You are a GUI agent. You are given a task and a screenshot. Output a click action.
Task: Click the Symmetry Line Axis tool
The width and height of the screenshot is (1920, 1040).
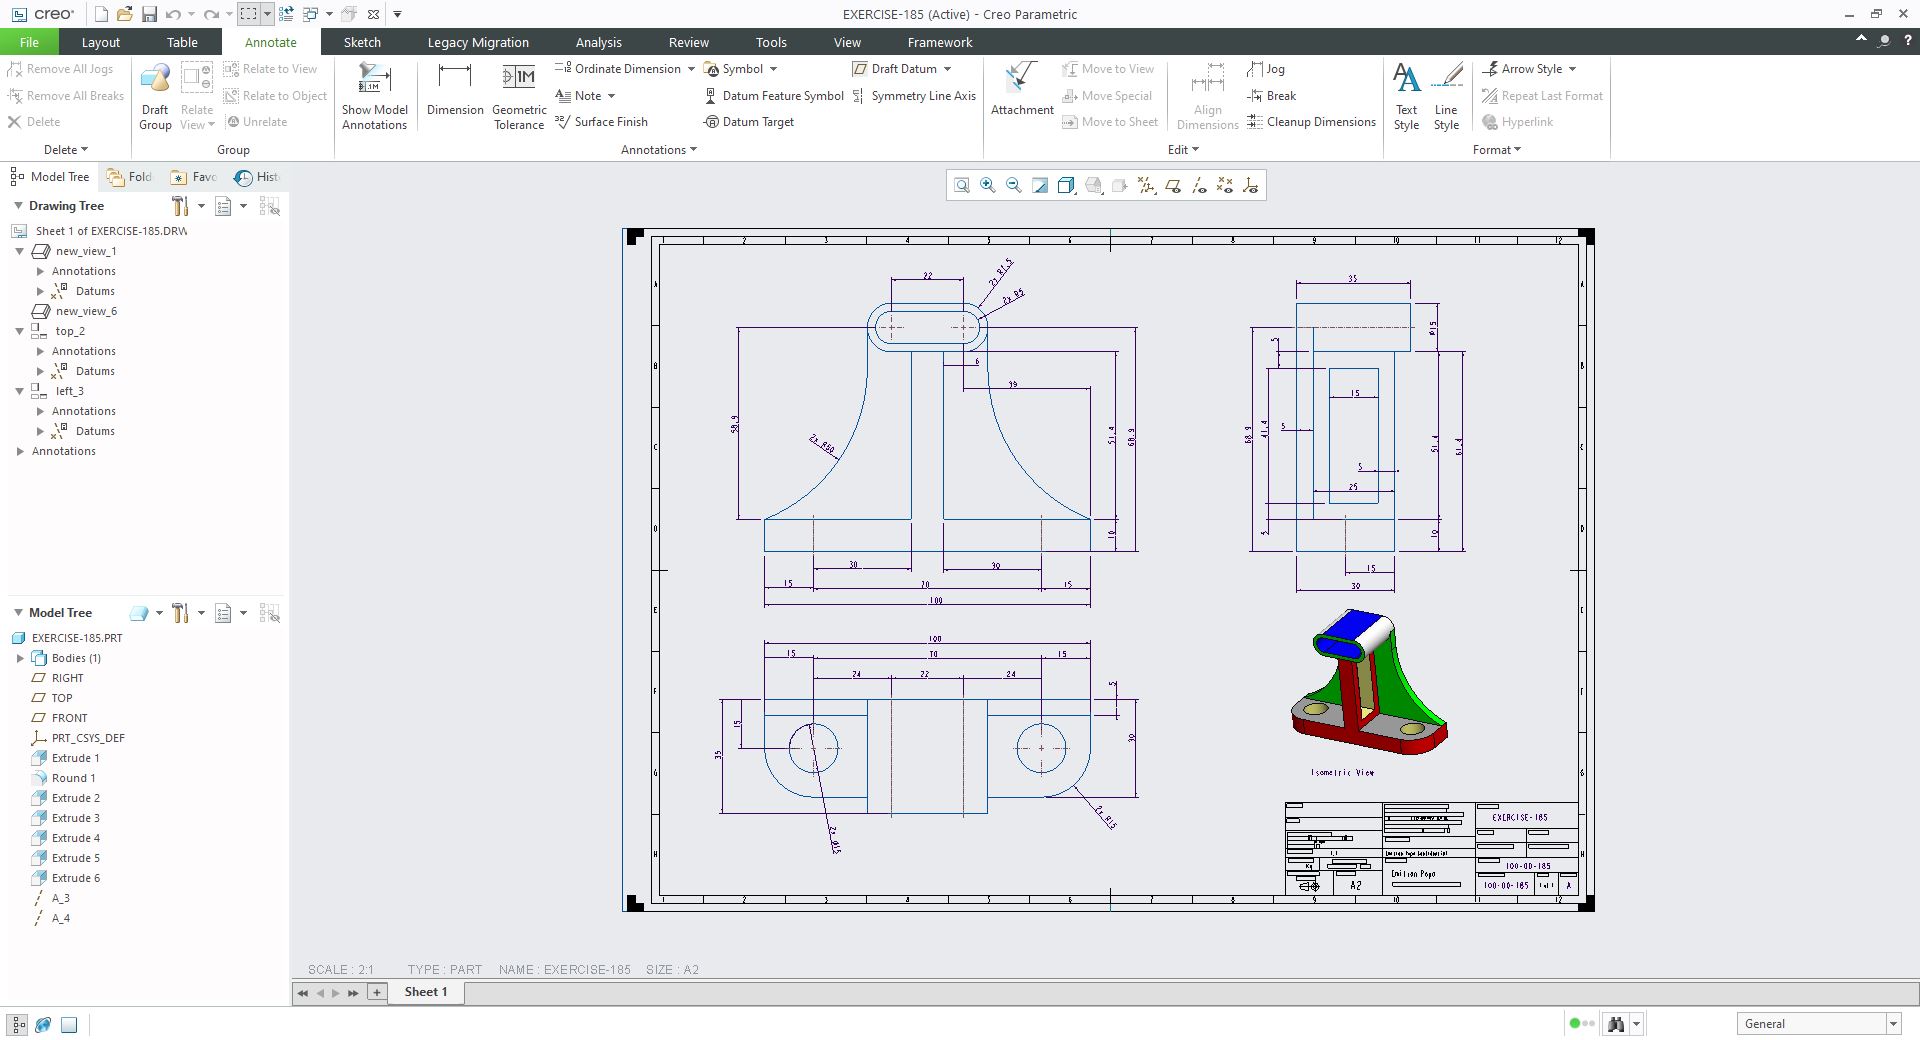coord(914,96)
